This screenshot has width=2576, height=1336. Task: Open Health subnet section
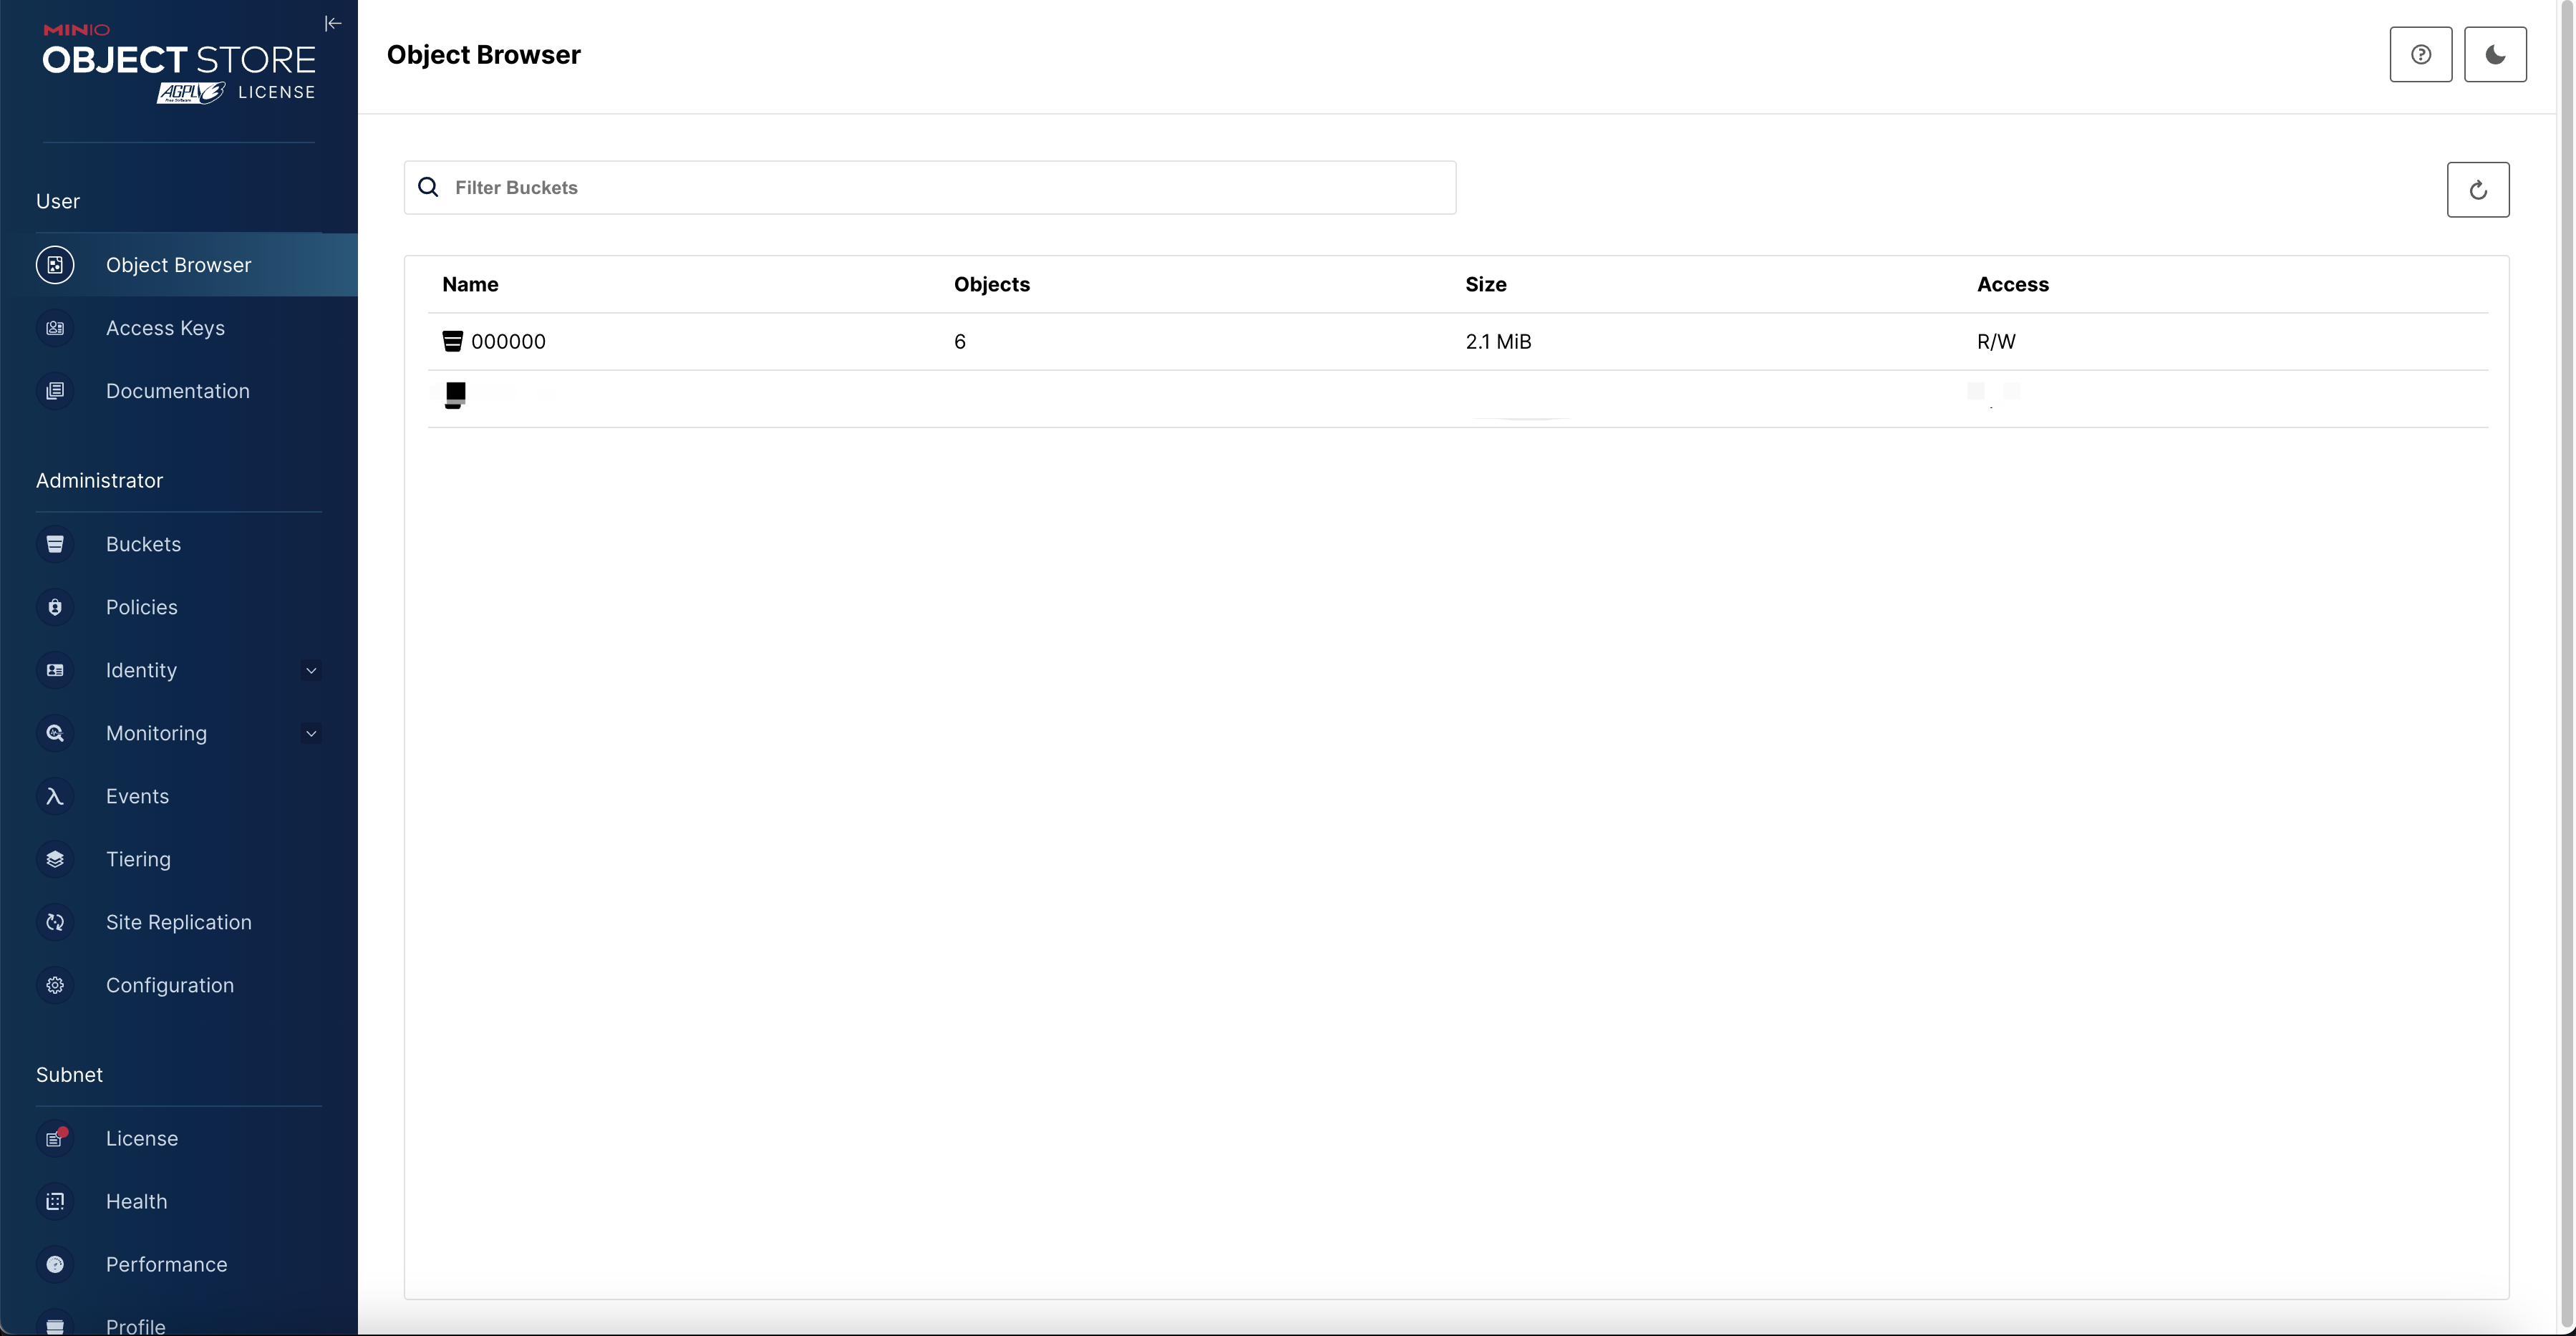pos(136,1201)
